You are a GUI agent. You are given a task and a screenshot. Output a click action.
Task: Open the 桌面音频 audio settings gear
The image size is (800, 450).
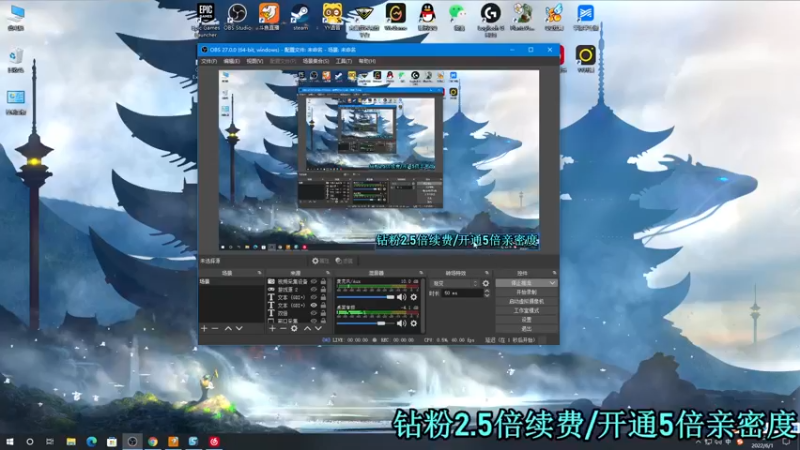(x=414, y=323)
